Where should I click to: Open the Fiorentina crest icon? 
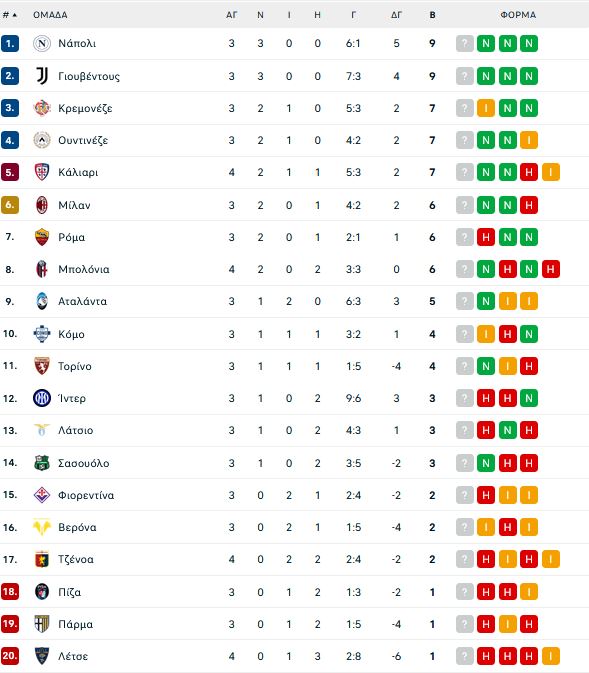[42, 495]
